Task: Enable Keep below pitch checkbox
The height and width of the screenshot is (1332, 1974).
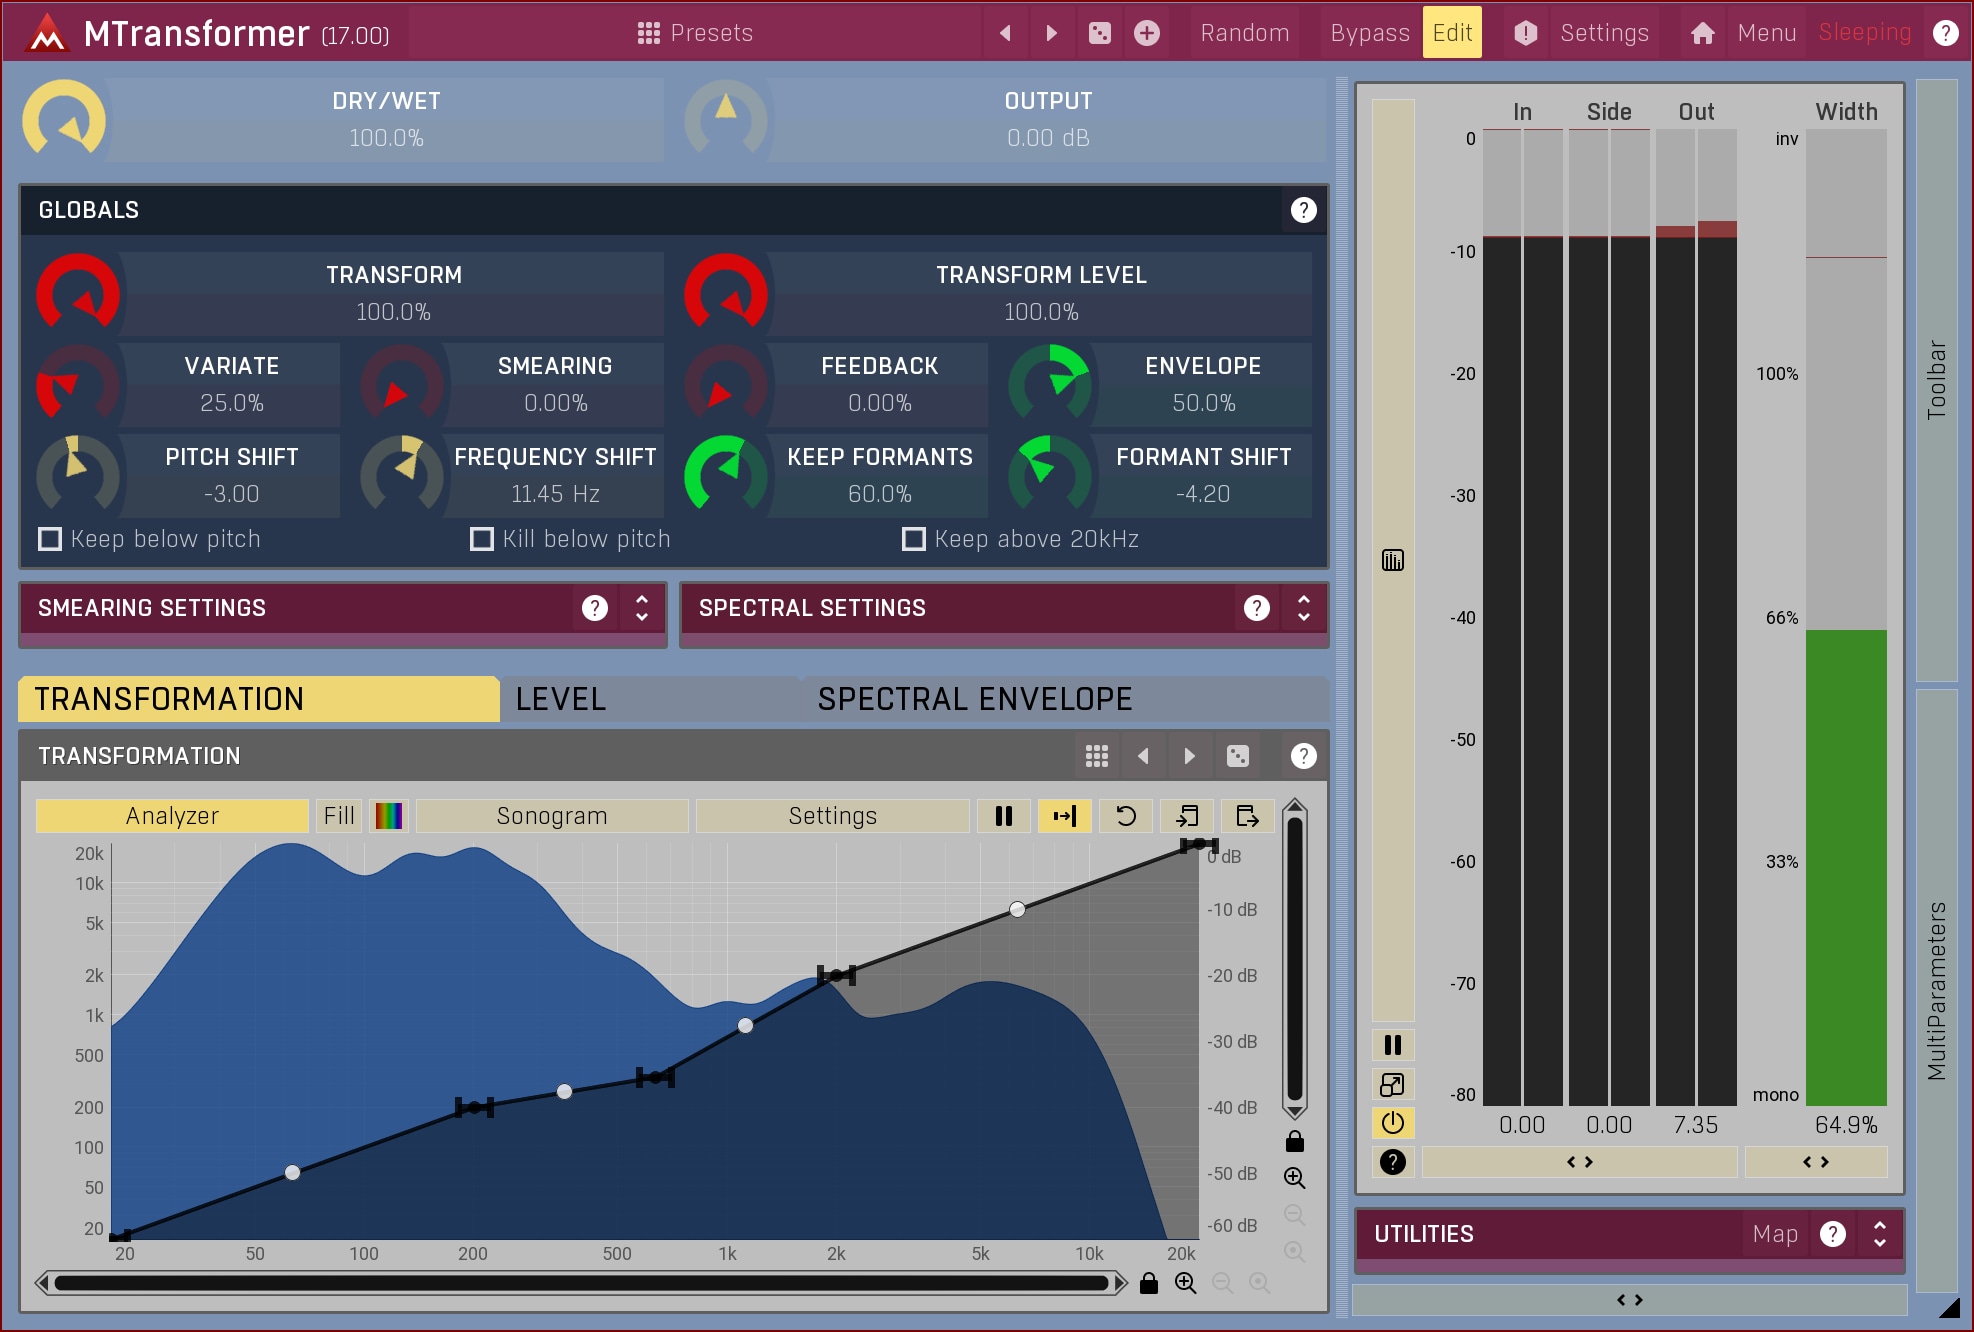Action: (x=50, y=539)
